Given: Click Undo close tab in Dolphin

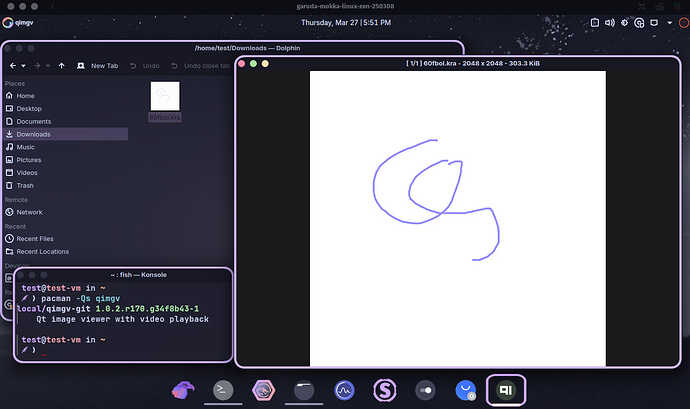Looking at the screenshot, I should click(x=200, y=66).
